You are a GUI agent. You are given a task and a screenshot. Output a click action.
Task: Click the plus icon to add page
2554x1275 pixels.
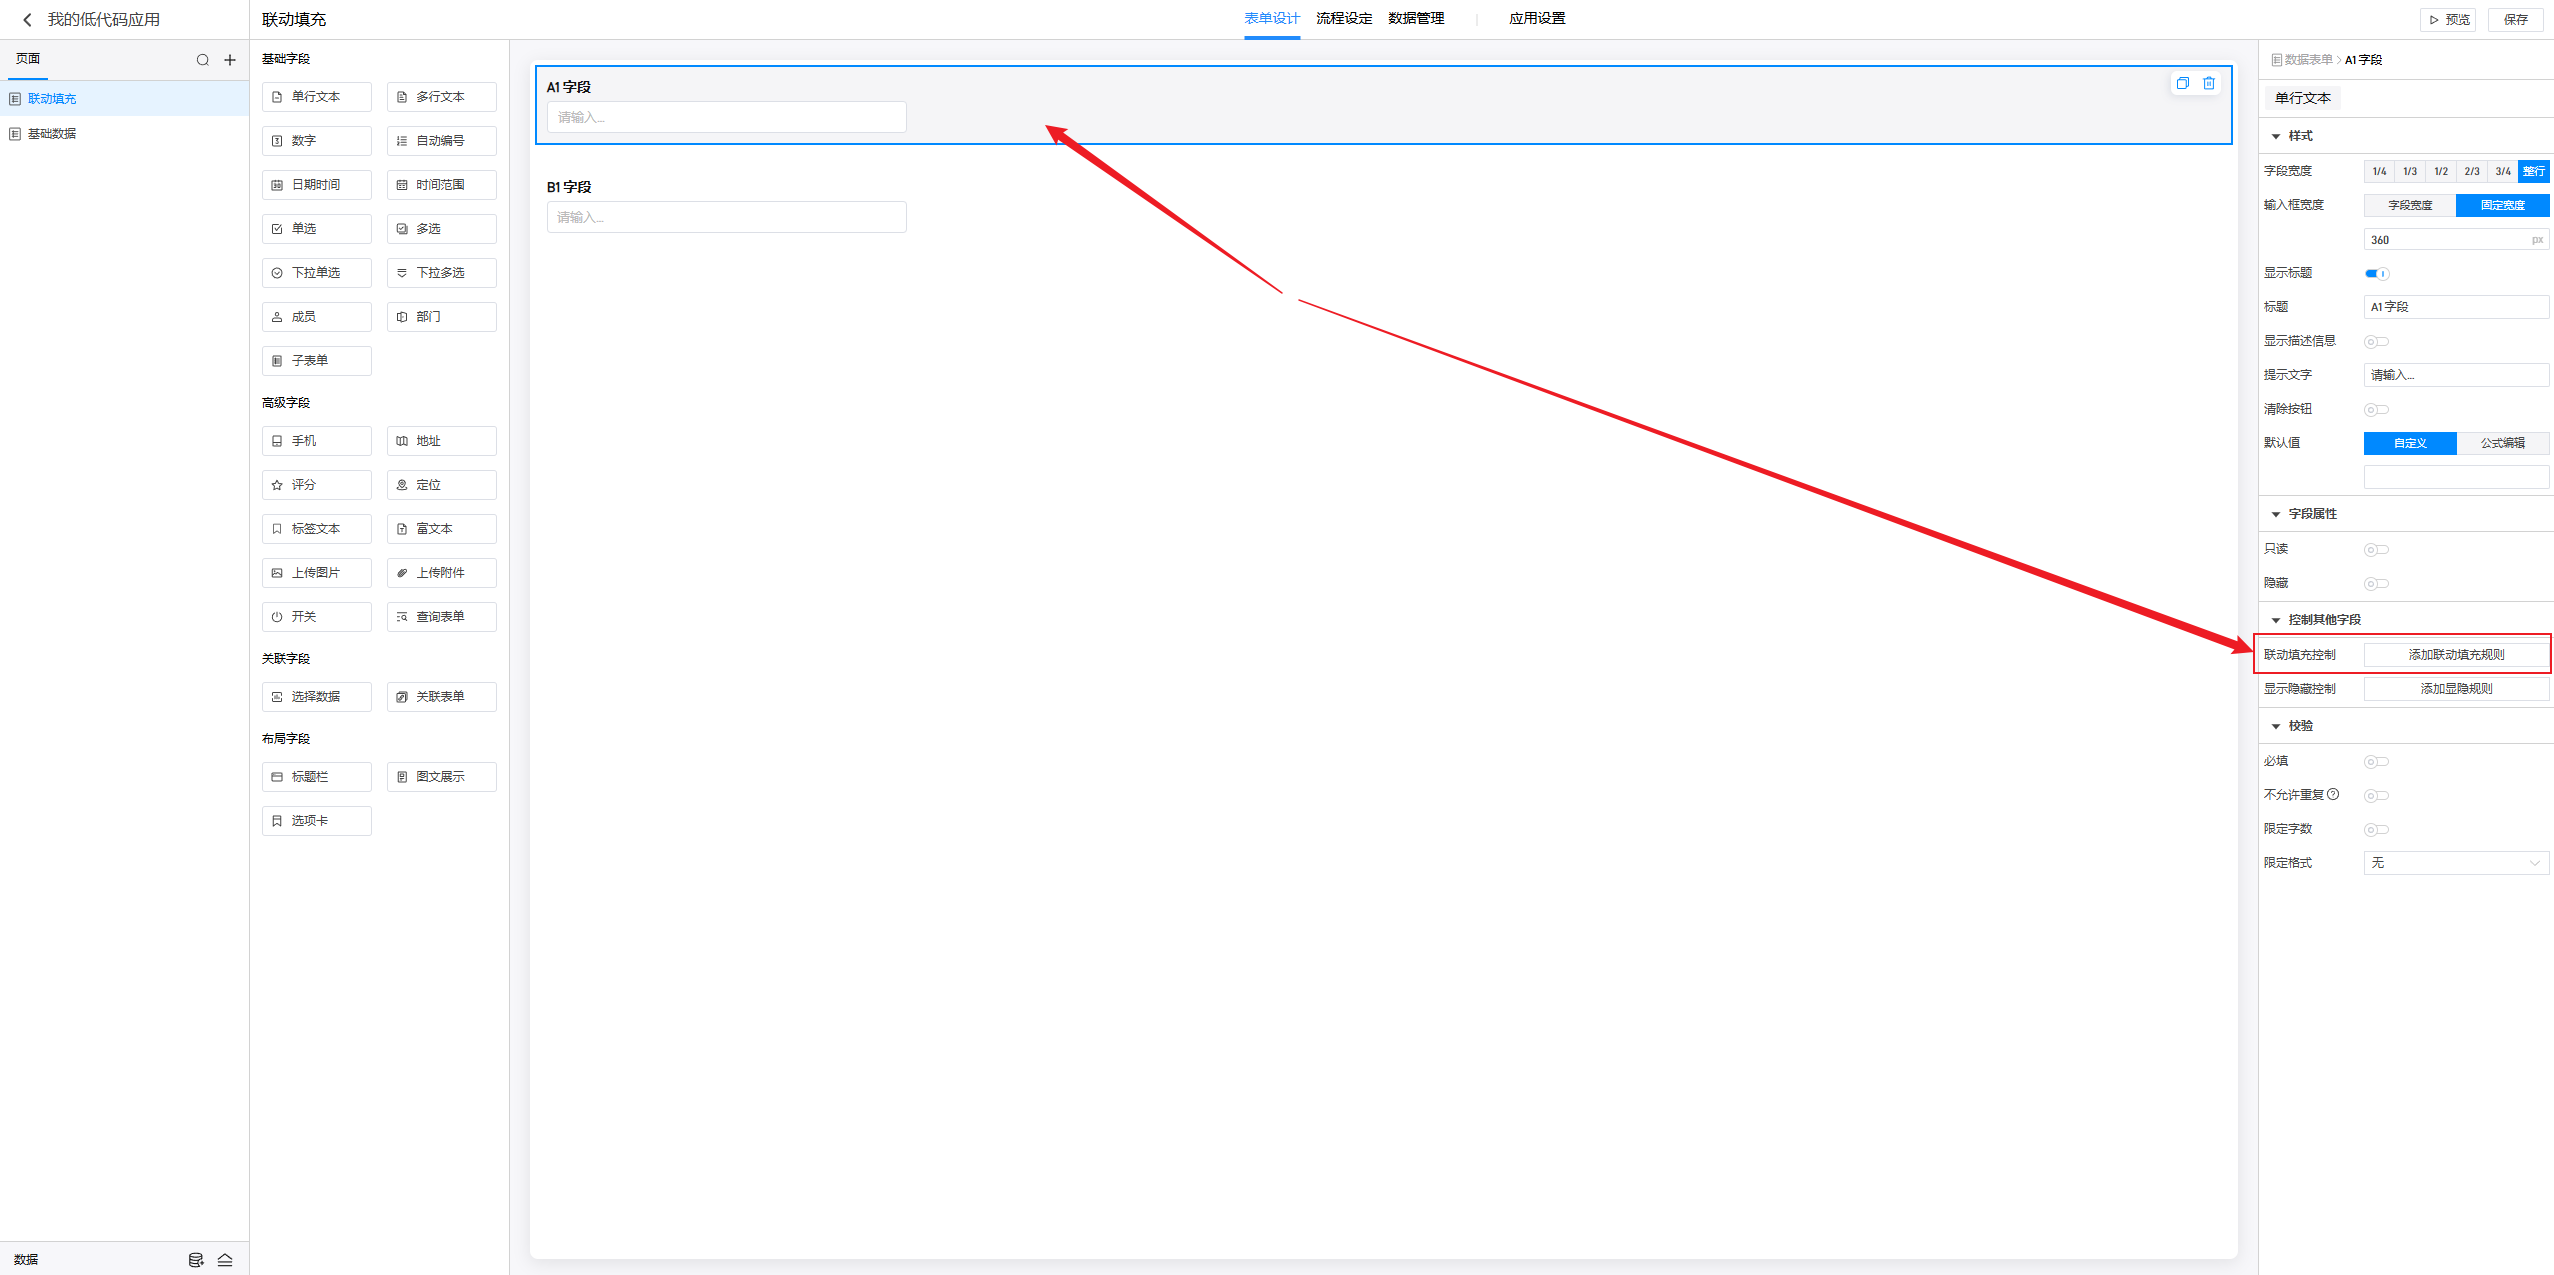click(230, 60)
